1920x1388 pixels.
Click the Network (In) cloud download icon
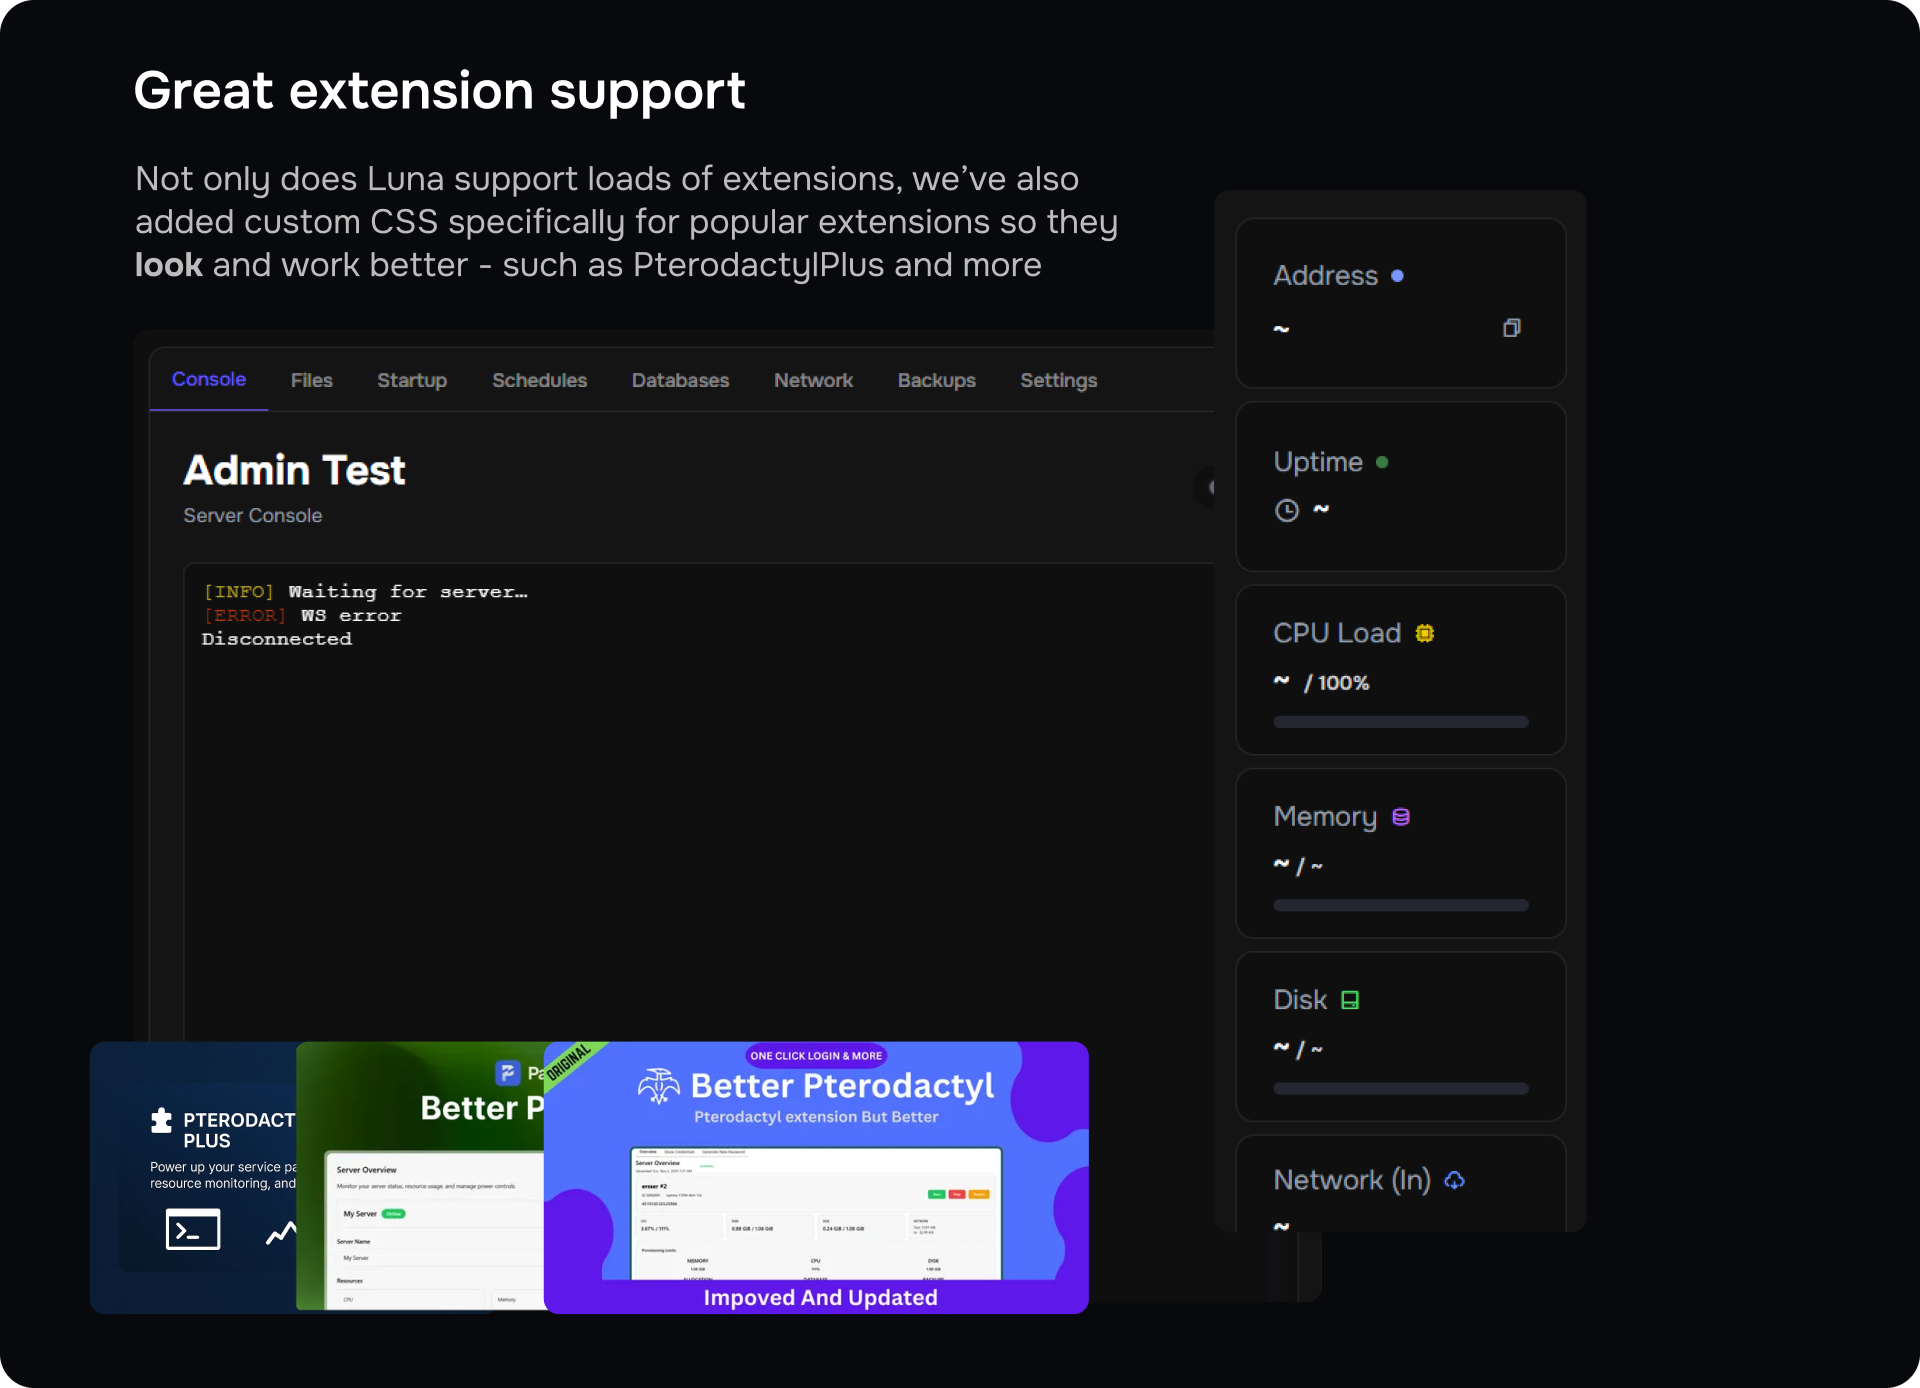click(1454, 1181)
